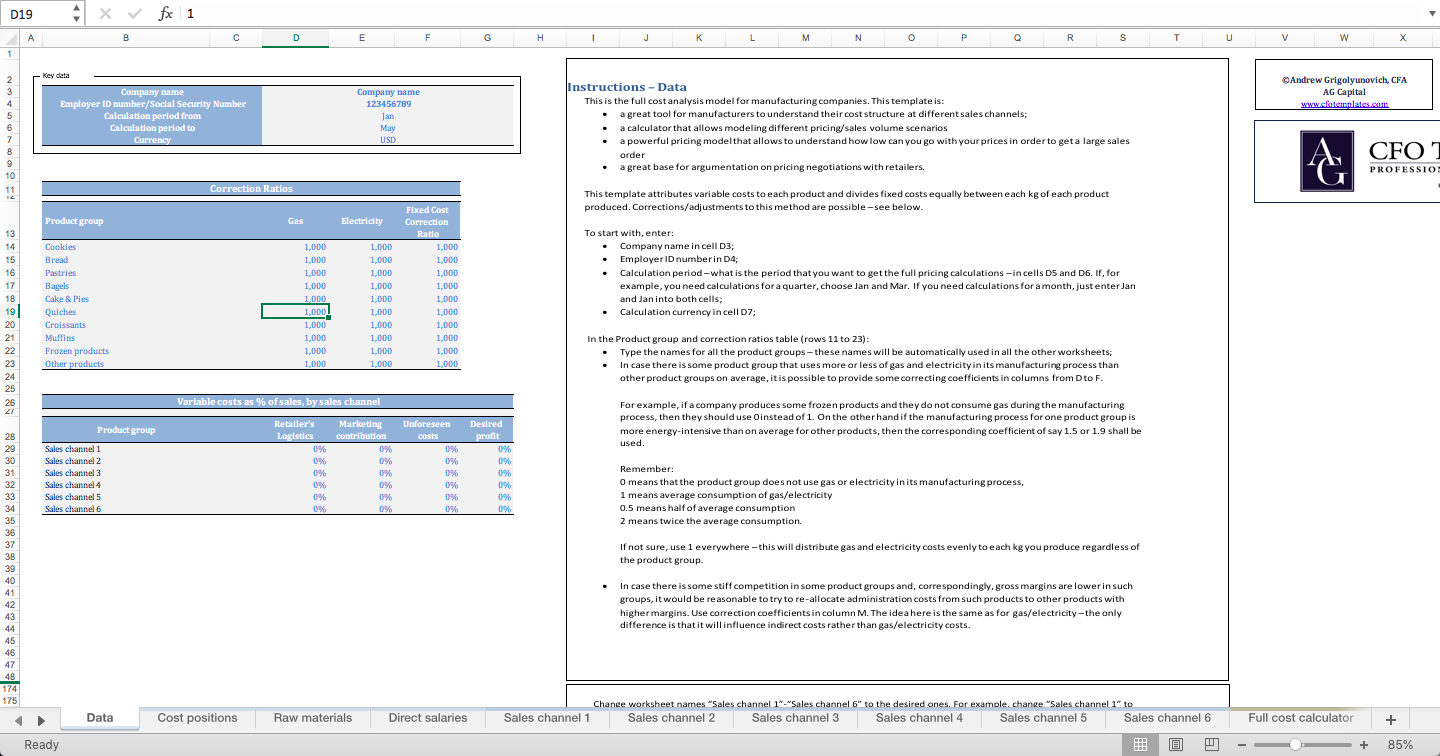Image resolution: width=1440 pixels, height=756 pixels.
Task: Click the select-all corner of the grid
Action: [x=9, y=38]
